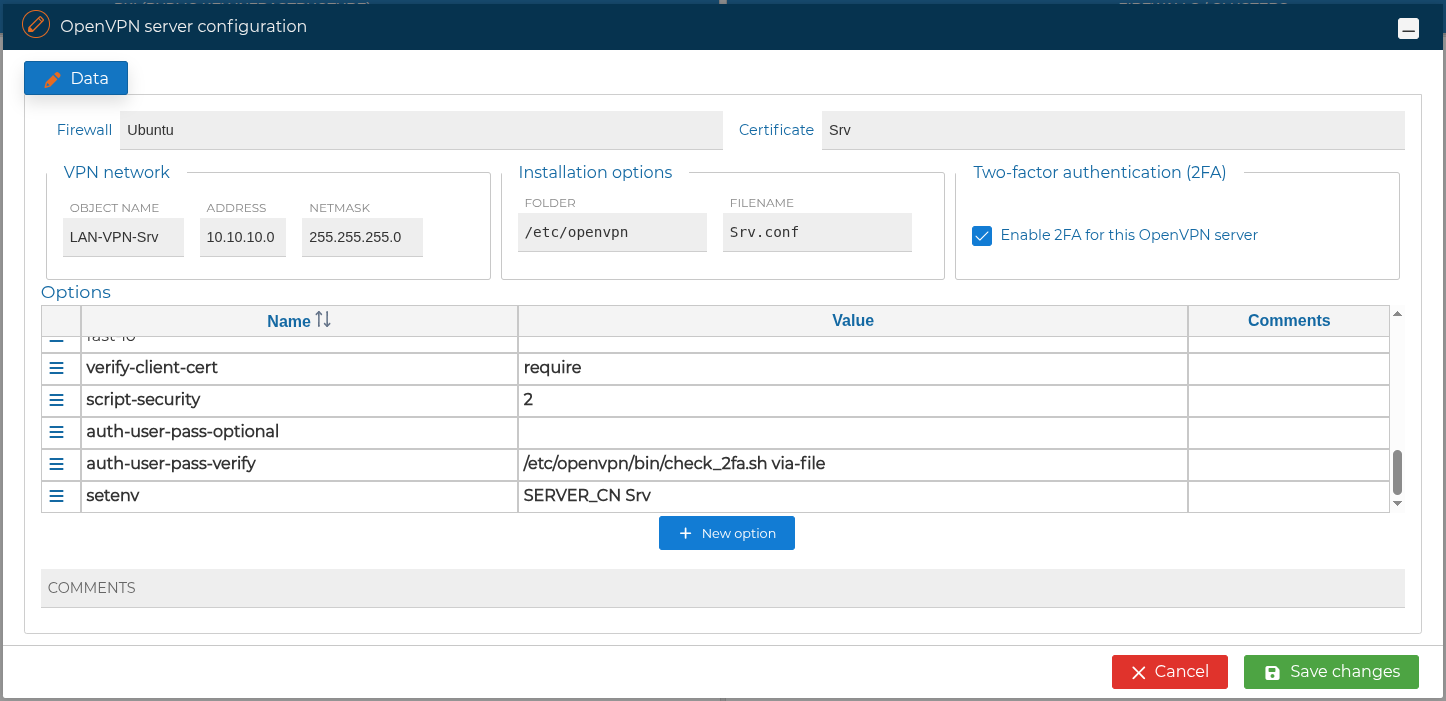Click the Folder field /etc/openvpn
Image resolution: width=1446 pixels, height=701 pixels.
tap(612, 232)
